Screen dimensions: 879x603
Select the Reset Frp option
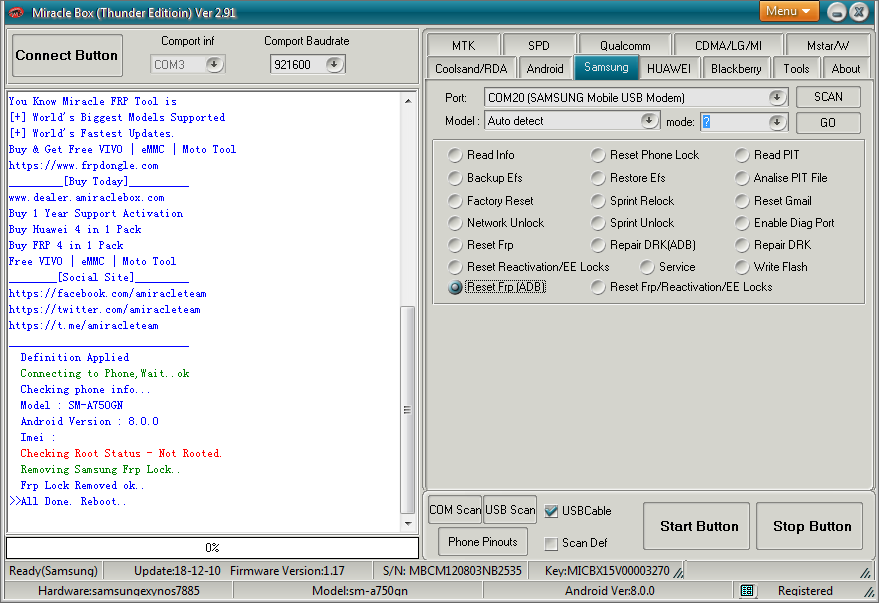pyautogui.click(x=455, y=245)
